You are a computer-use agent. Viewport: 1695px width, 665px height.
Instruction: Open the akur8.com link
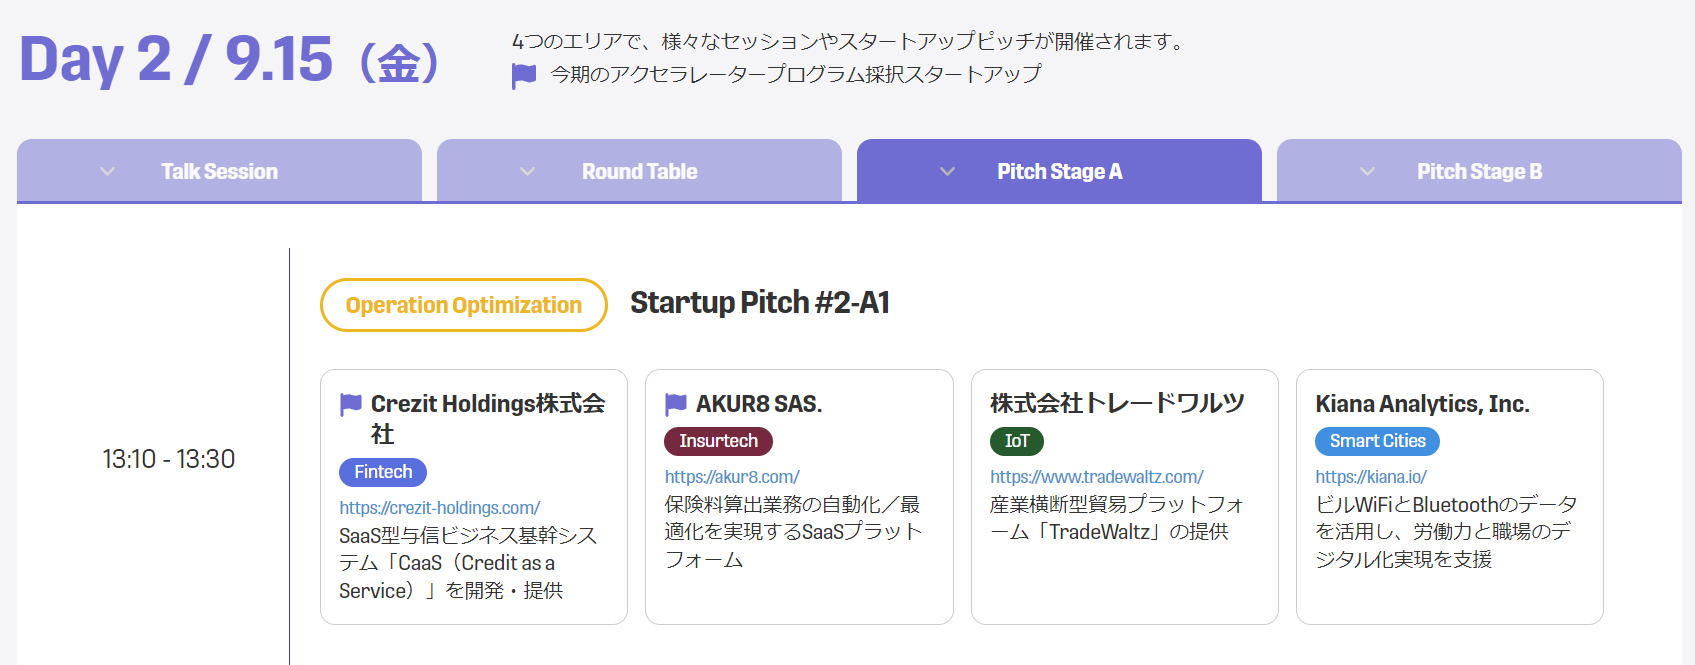[x=732, y=477]
